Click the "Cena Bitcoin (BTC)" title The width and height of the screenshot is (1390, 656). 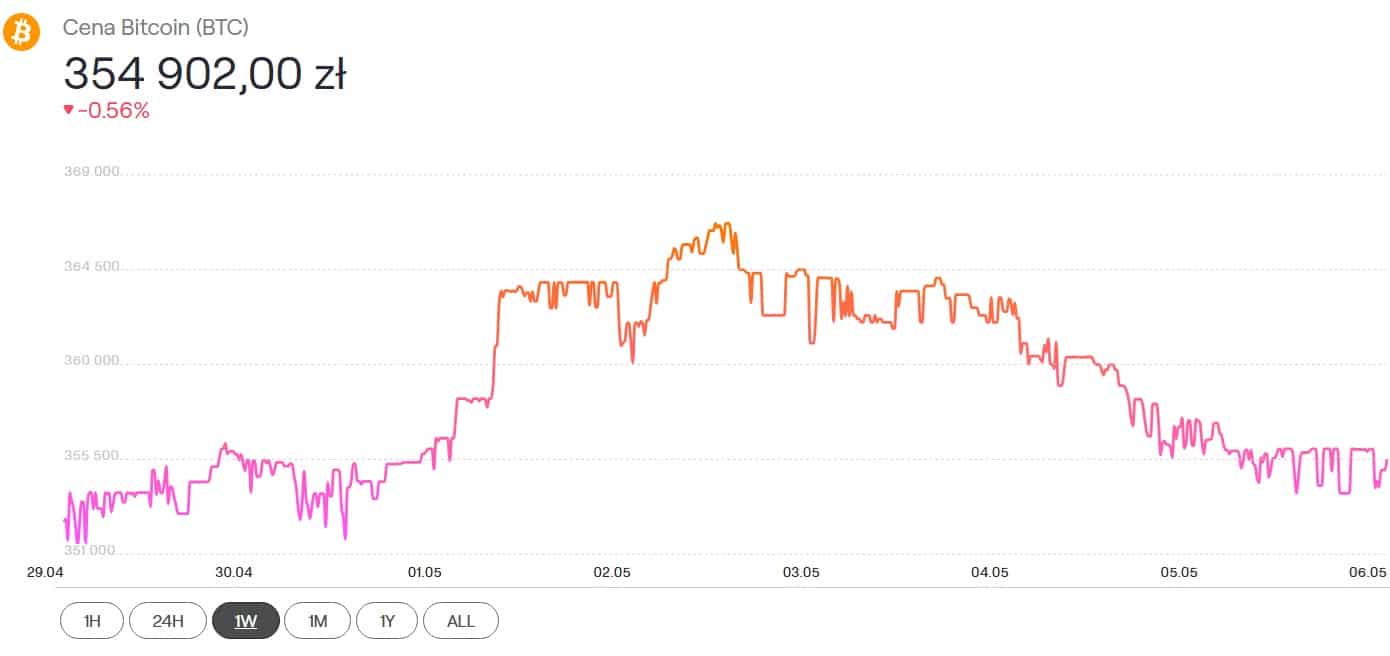(x=156, y=28)
